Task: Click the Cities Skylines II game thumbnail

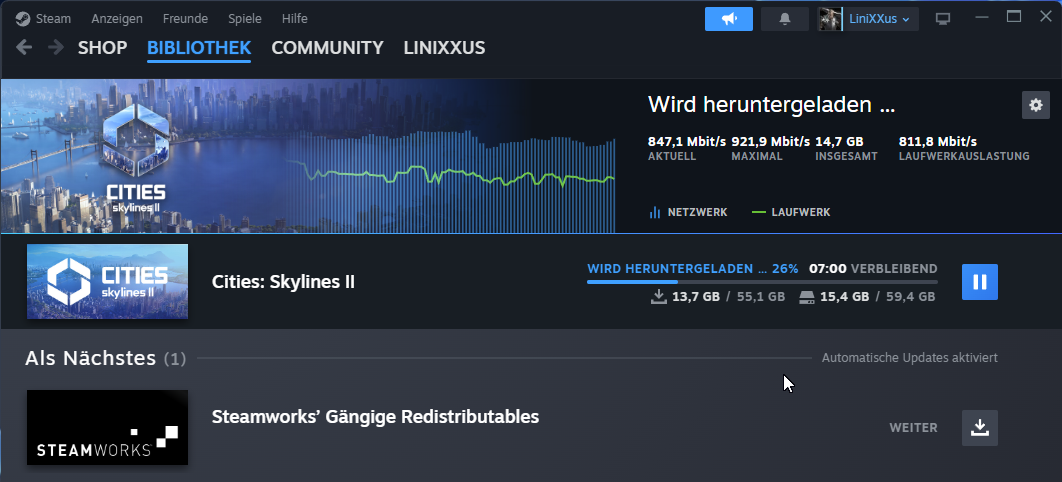Action: pos(107,282)
